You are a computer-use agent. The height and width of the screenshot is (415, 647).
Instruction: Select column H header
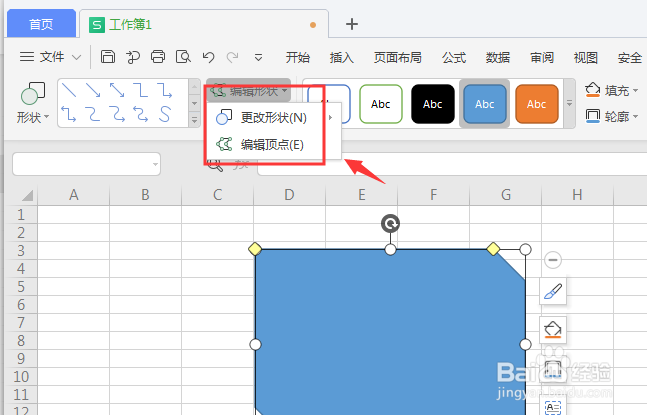tap(577, 195)
